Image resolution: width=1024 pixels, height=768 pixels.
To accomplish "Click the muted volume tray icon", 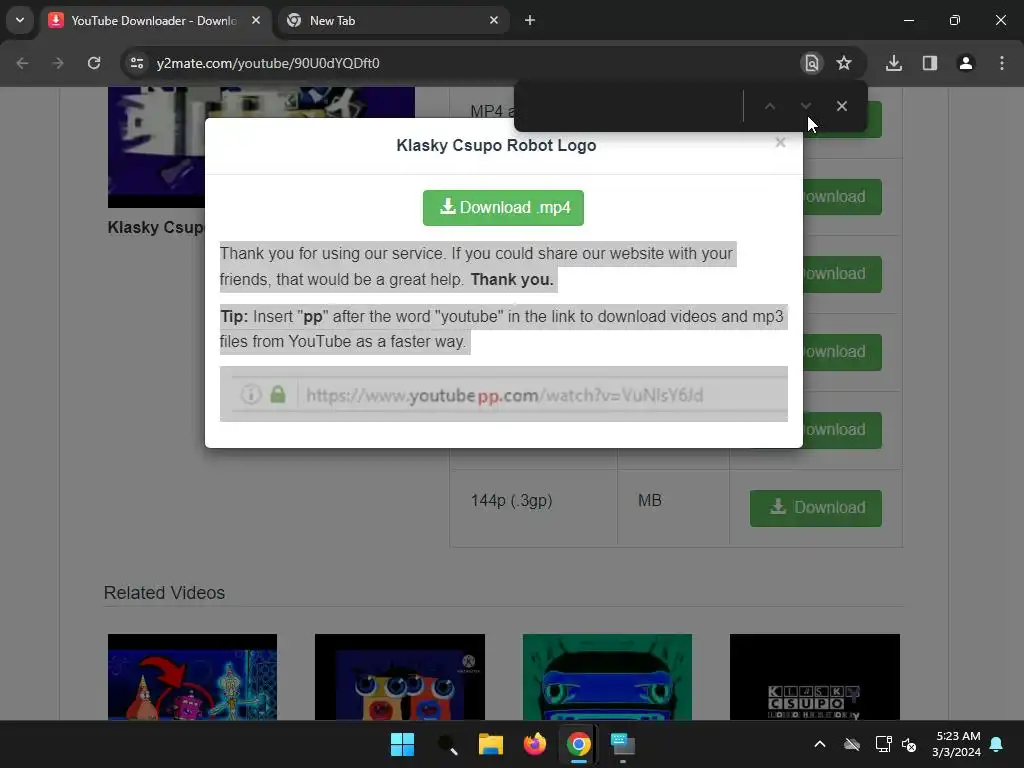I will pyautogui.click(x=909, y=744).
